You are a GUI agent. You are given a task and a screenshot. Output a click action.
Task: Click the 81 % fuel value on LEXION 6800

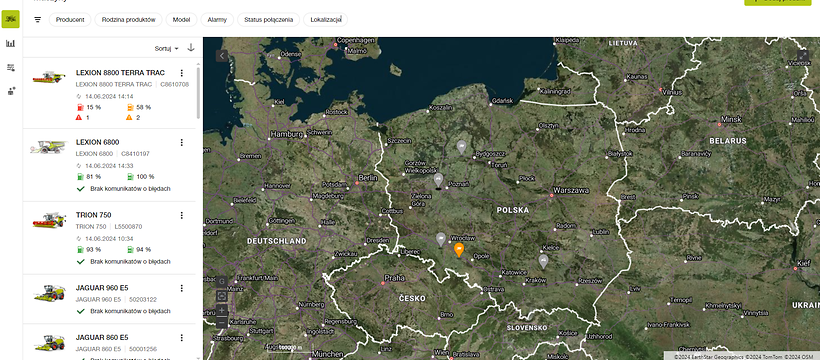tap(94, 177)
